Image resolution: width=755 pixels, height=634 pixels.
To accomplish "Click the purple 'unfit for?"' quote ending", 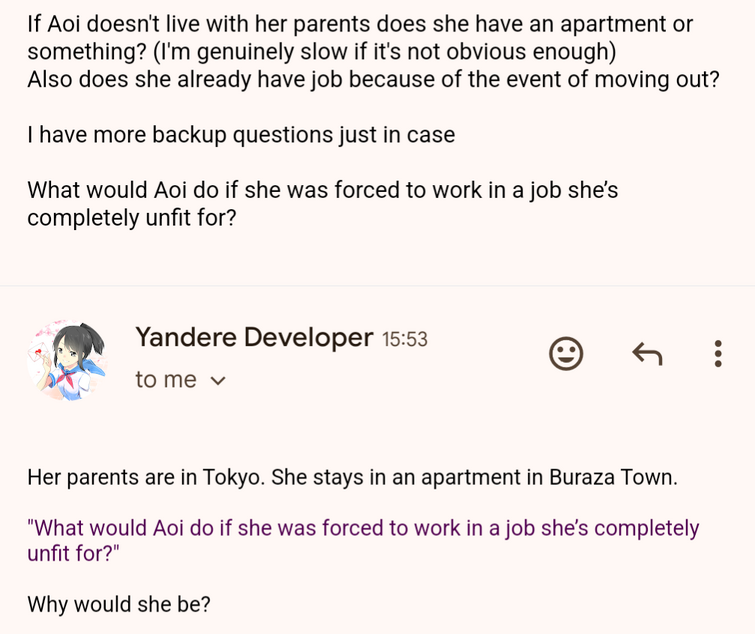I will [x=73, y=554].
